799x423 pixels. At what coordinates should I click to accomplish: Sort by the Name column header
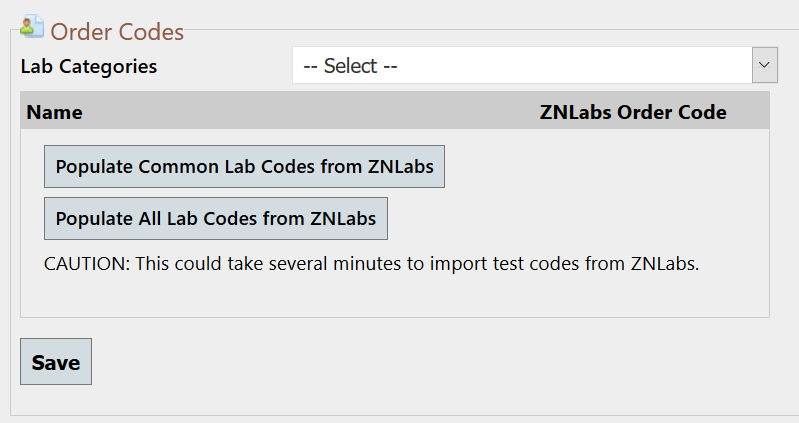(55, 112)
